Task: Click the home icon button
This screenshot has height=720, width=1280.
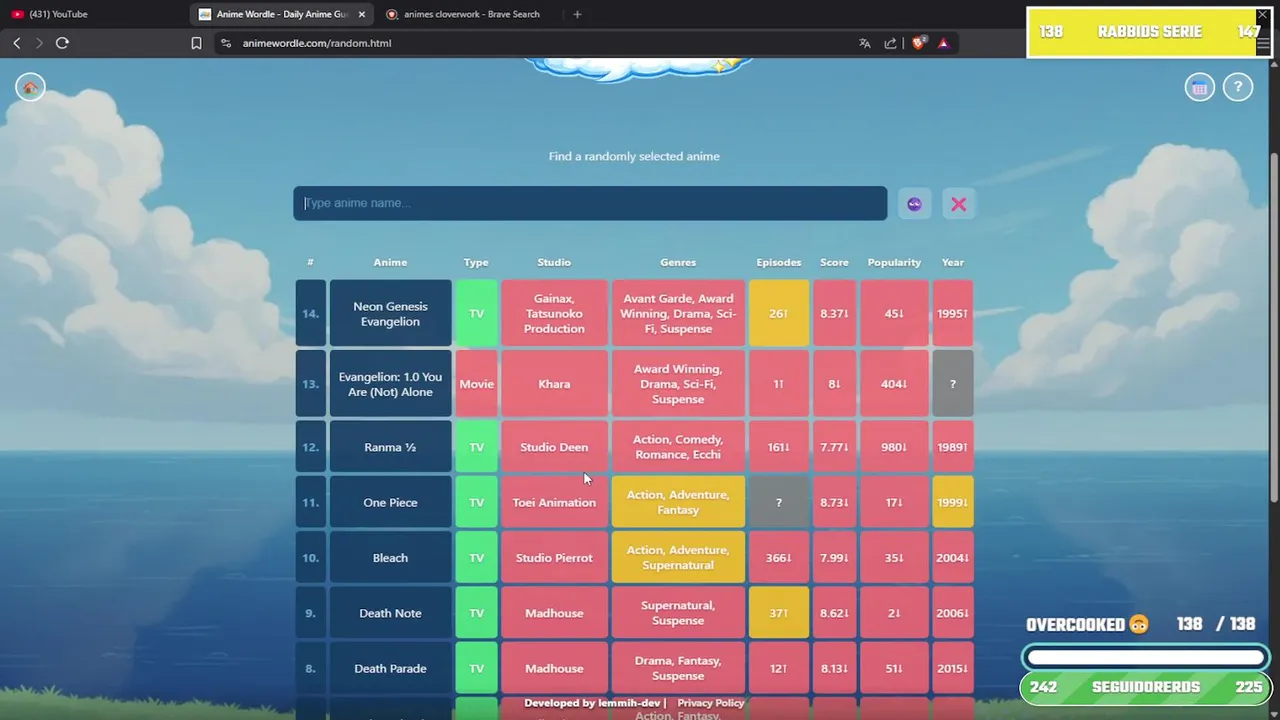Action: click(x=30, y=87)
